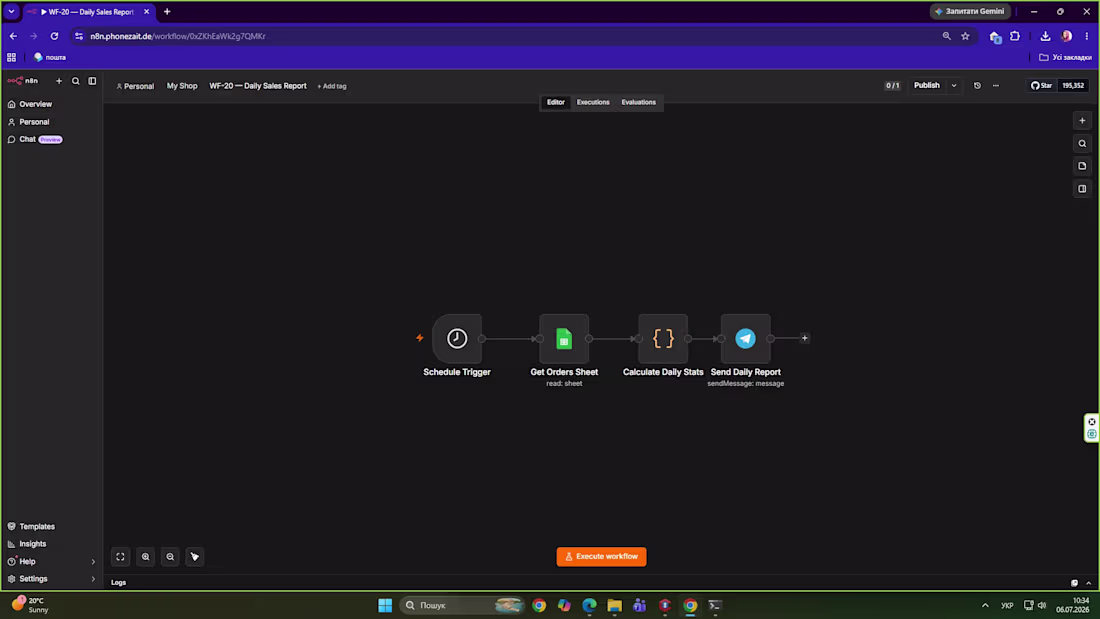Reload the browser page
This screenshot has height=619, width=1100.
pos(54,36)
